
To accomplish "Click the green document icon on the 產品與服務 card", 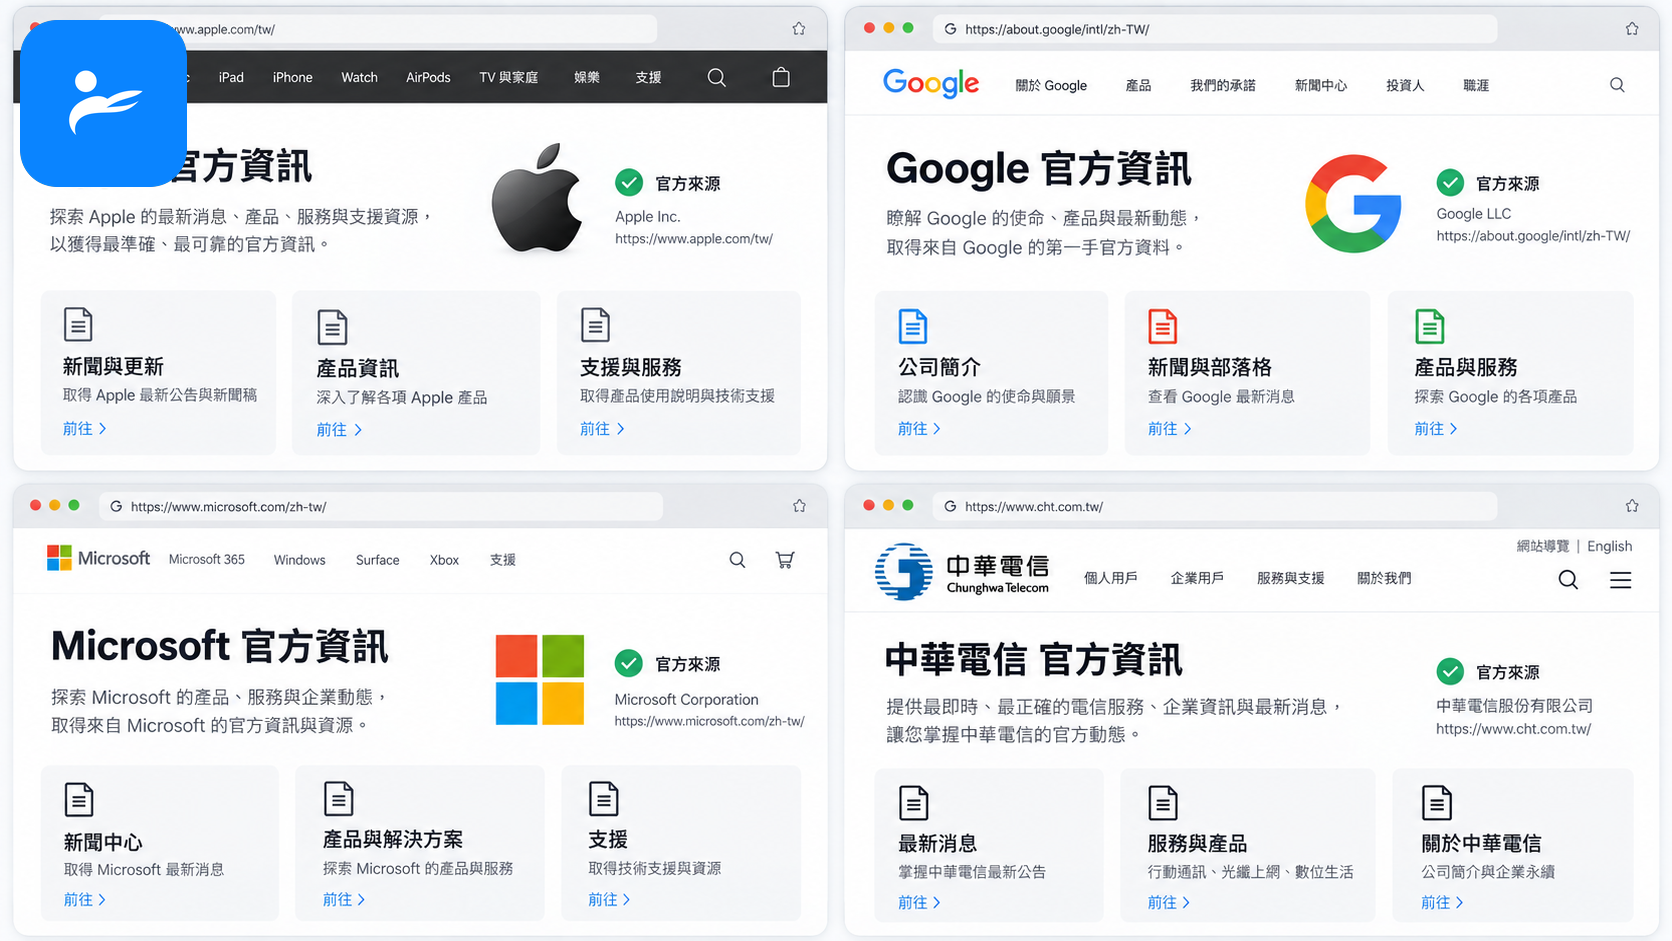I will point(1430,326).
